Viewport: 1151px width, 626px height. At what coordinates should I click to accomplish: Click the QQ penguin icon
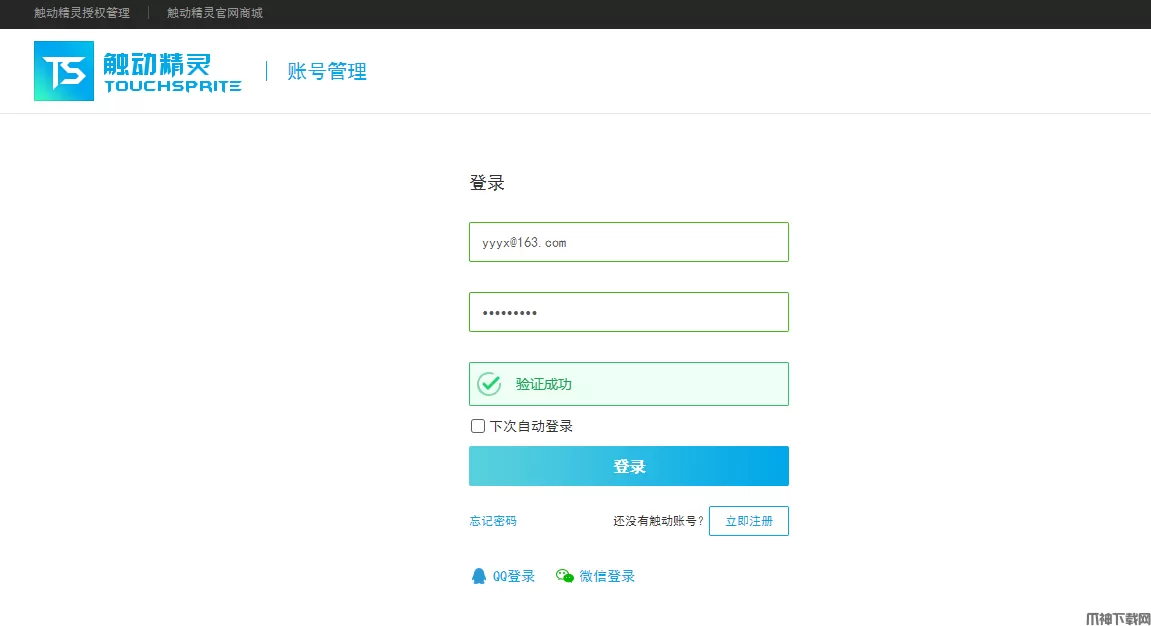tap(479, 576)
